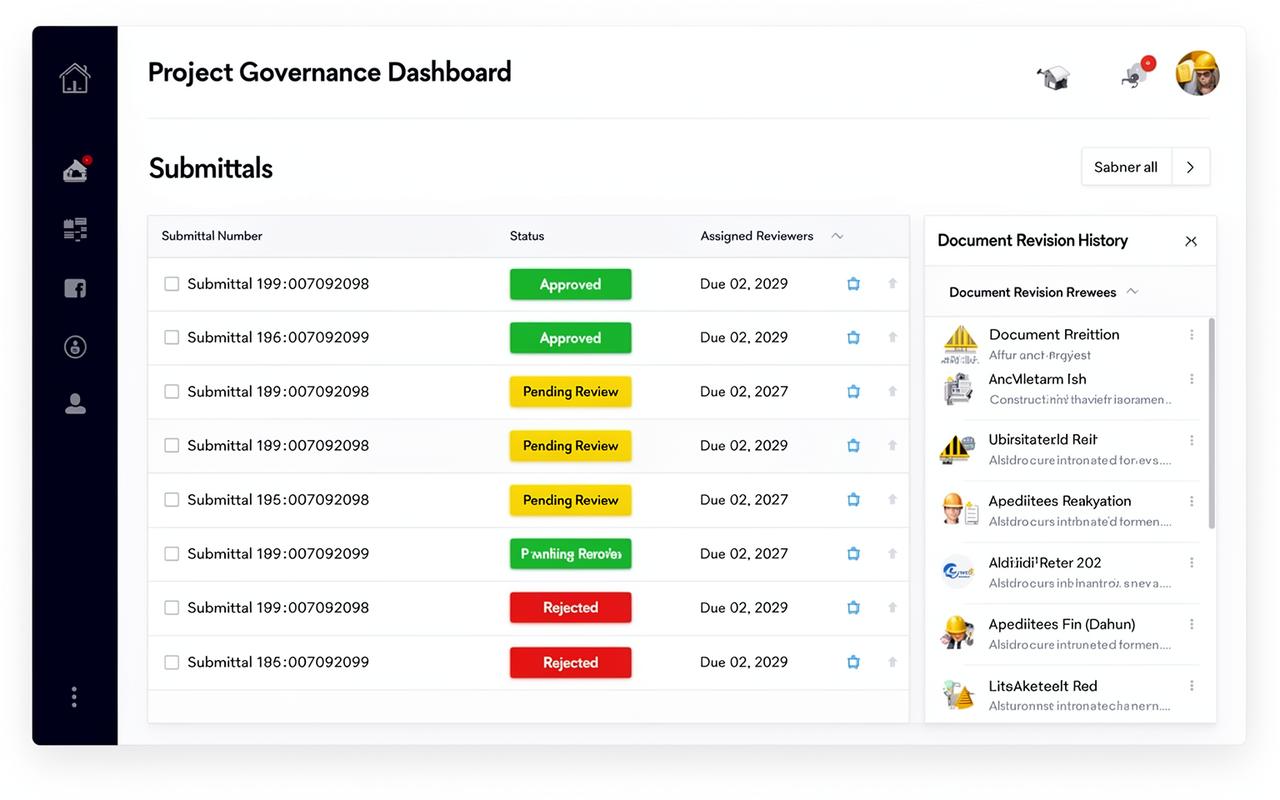Open kebab menu for Apediitees Reakyation entry
The width and height of the screenshot is (1280, 800).
[1192, 501]
